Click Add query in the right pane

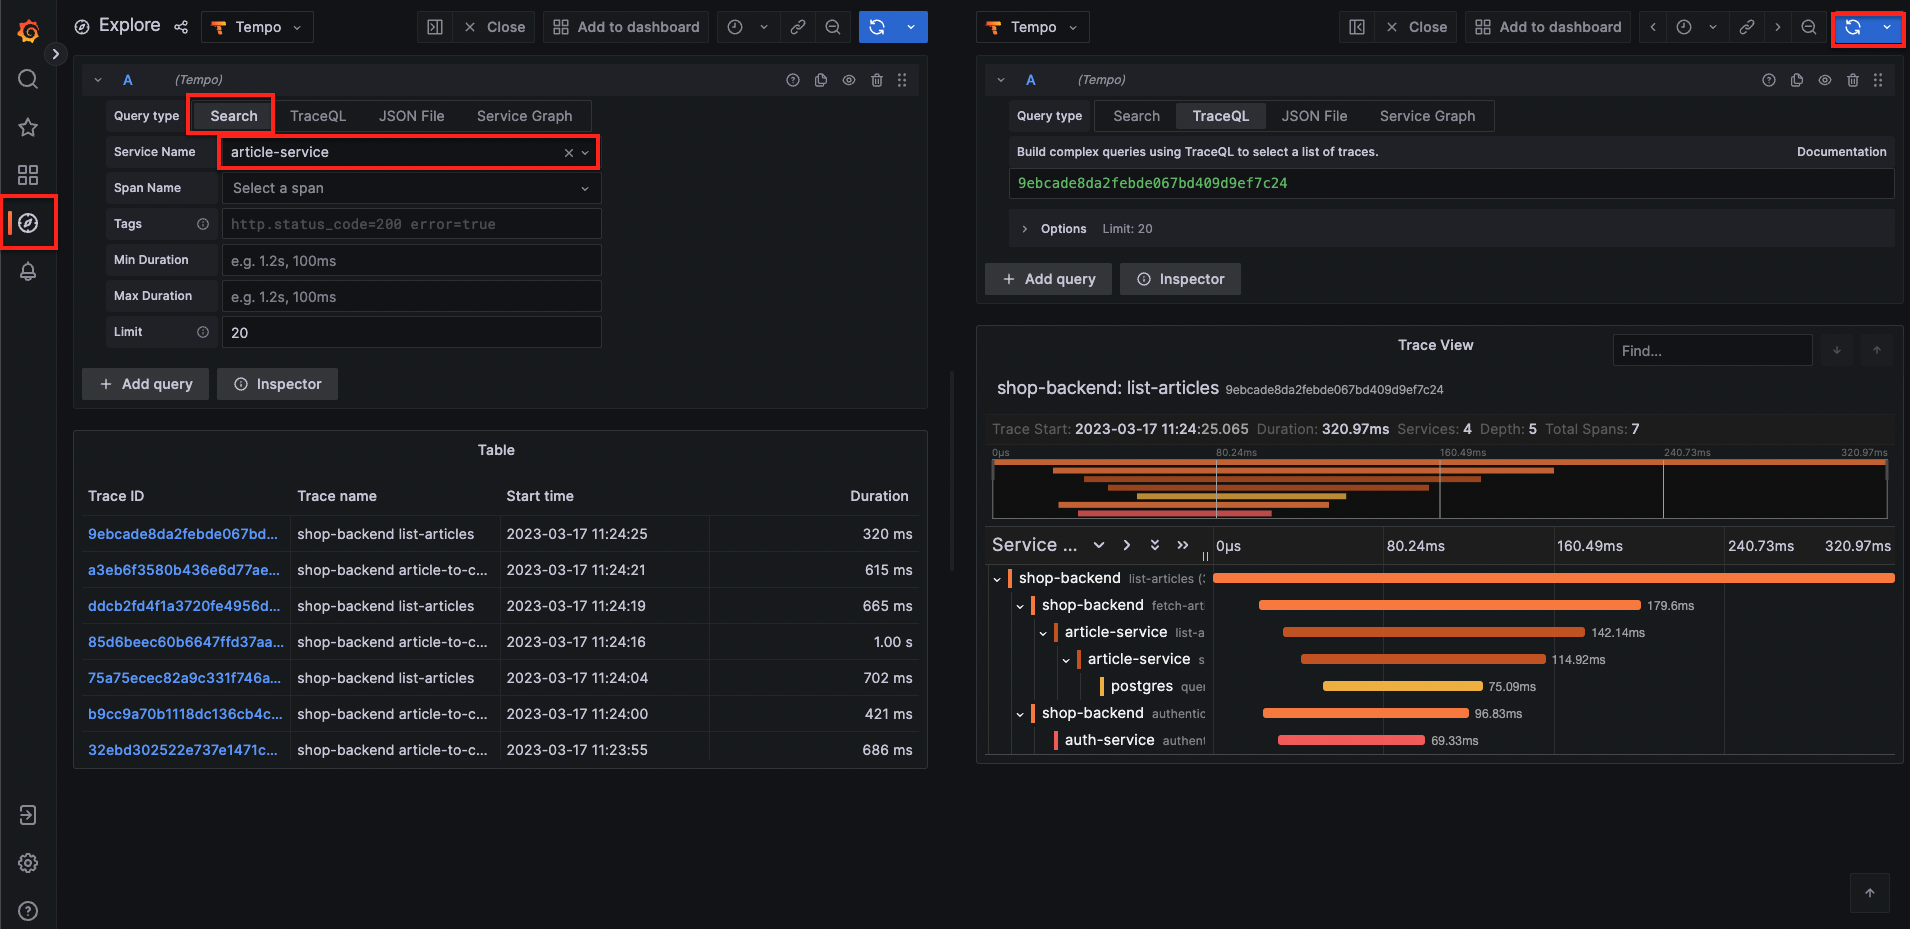click(x=1049, y=279)
